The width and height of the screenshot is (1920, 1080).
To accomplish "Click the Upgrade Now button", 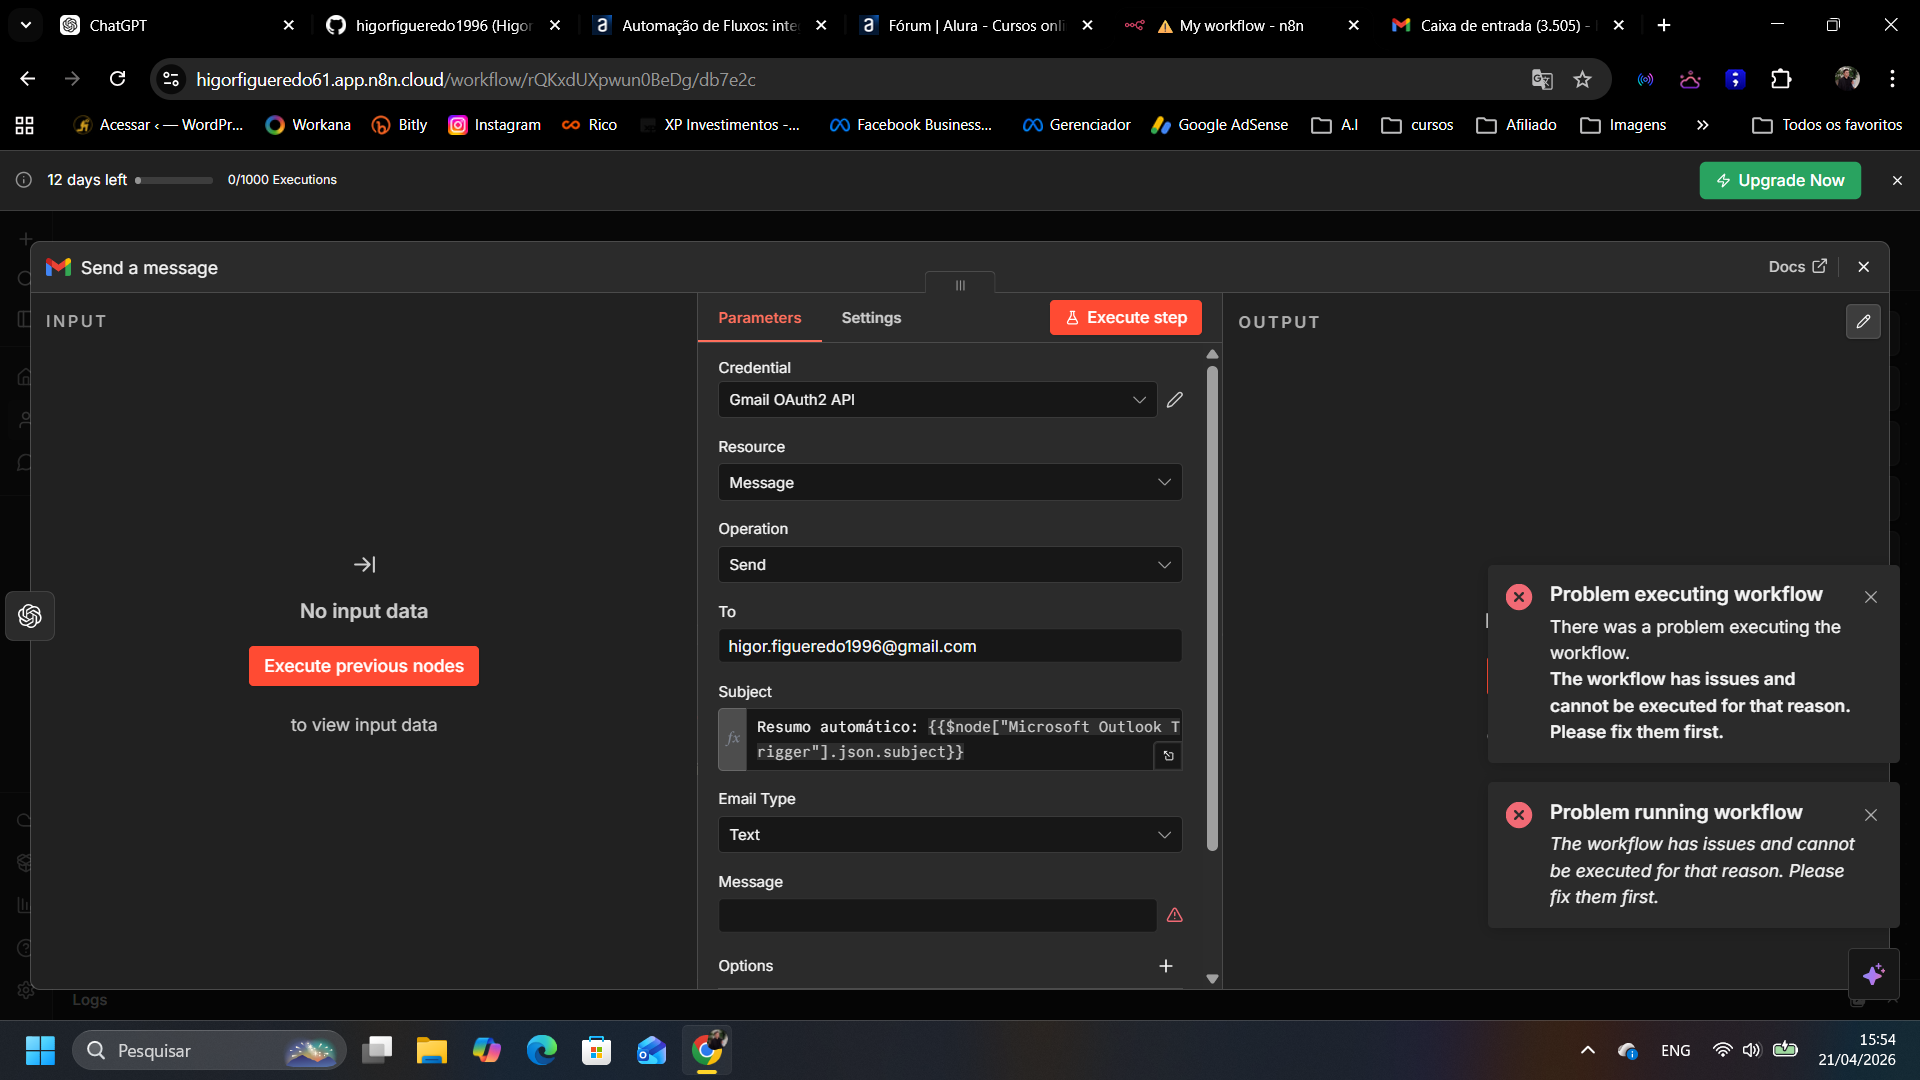I will (x=1779, y=181).
